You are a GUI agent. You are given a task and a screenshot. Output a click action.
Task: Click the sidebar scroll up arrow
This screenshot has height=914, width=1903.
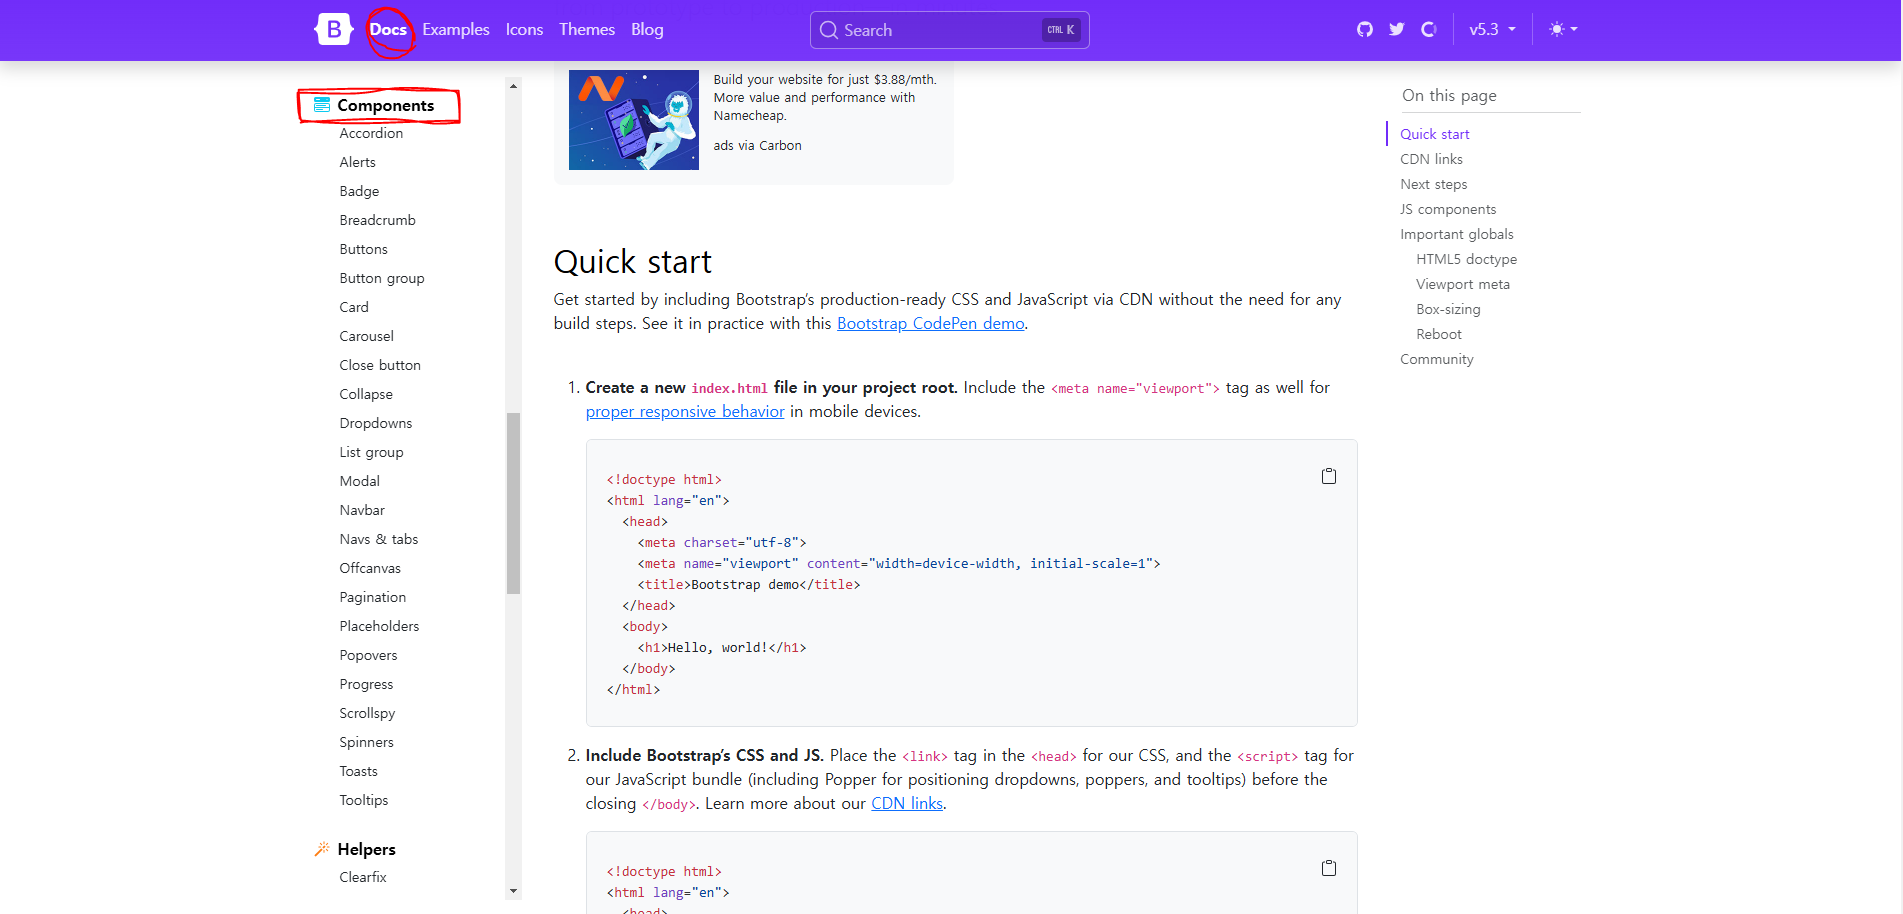513,86
